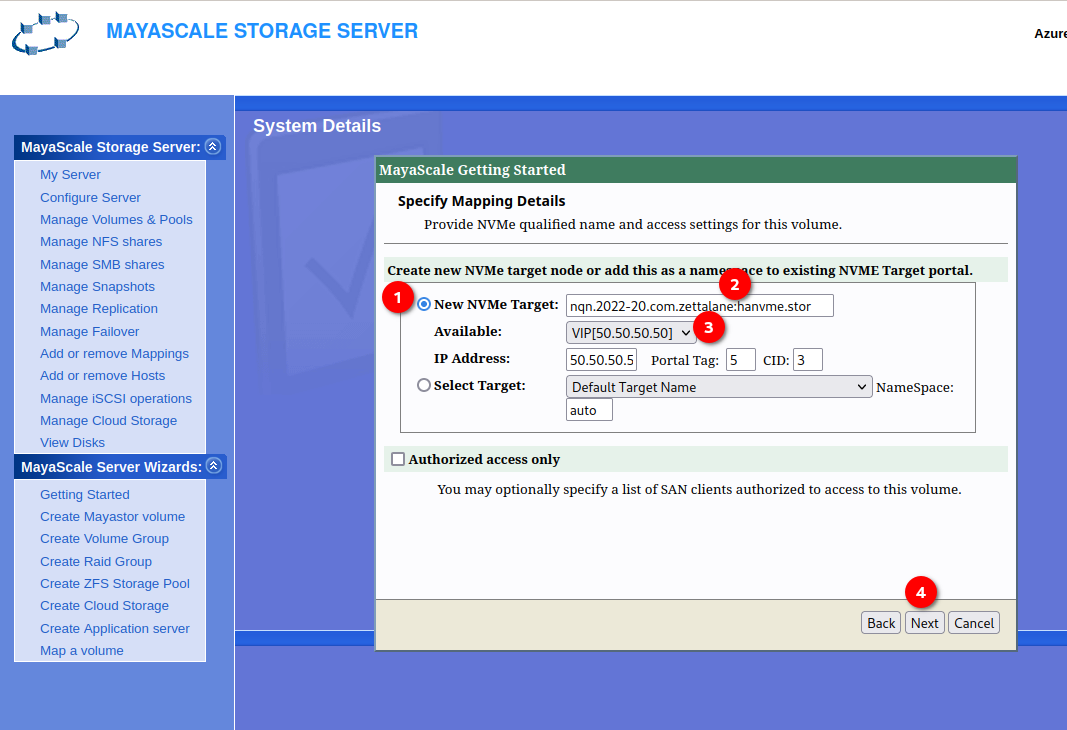Viewport: 1067px width, 730px height.
Task: Choose the Select Target radio option
Action: [x=424, y=385]
